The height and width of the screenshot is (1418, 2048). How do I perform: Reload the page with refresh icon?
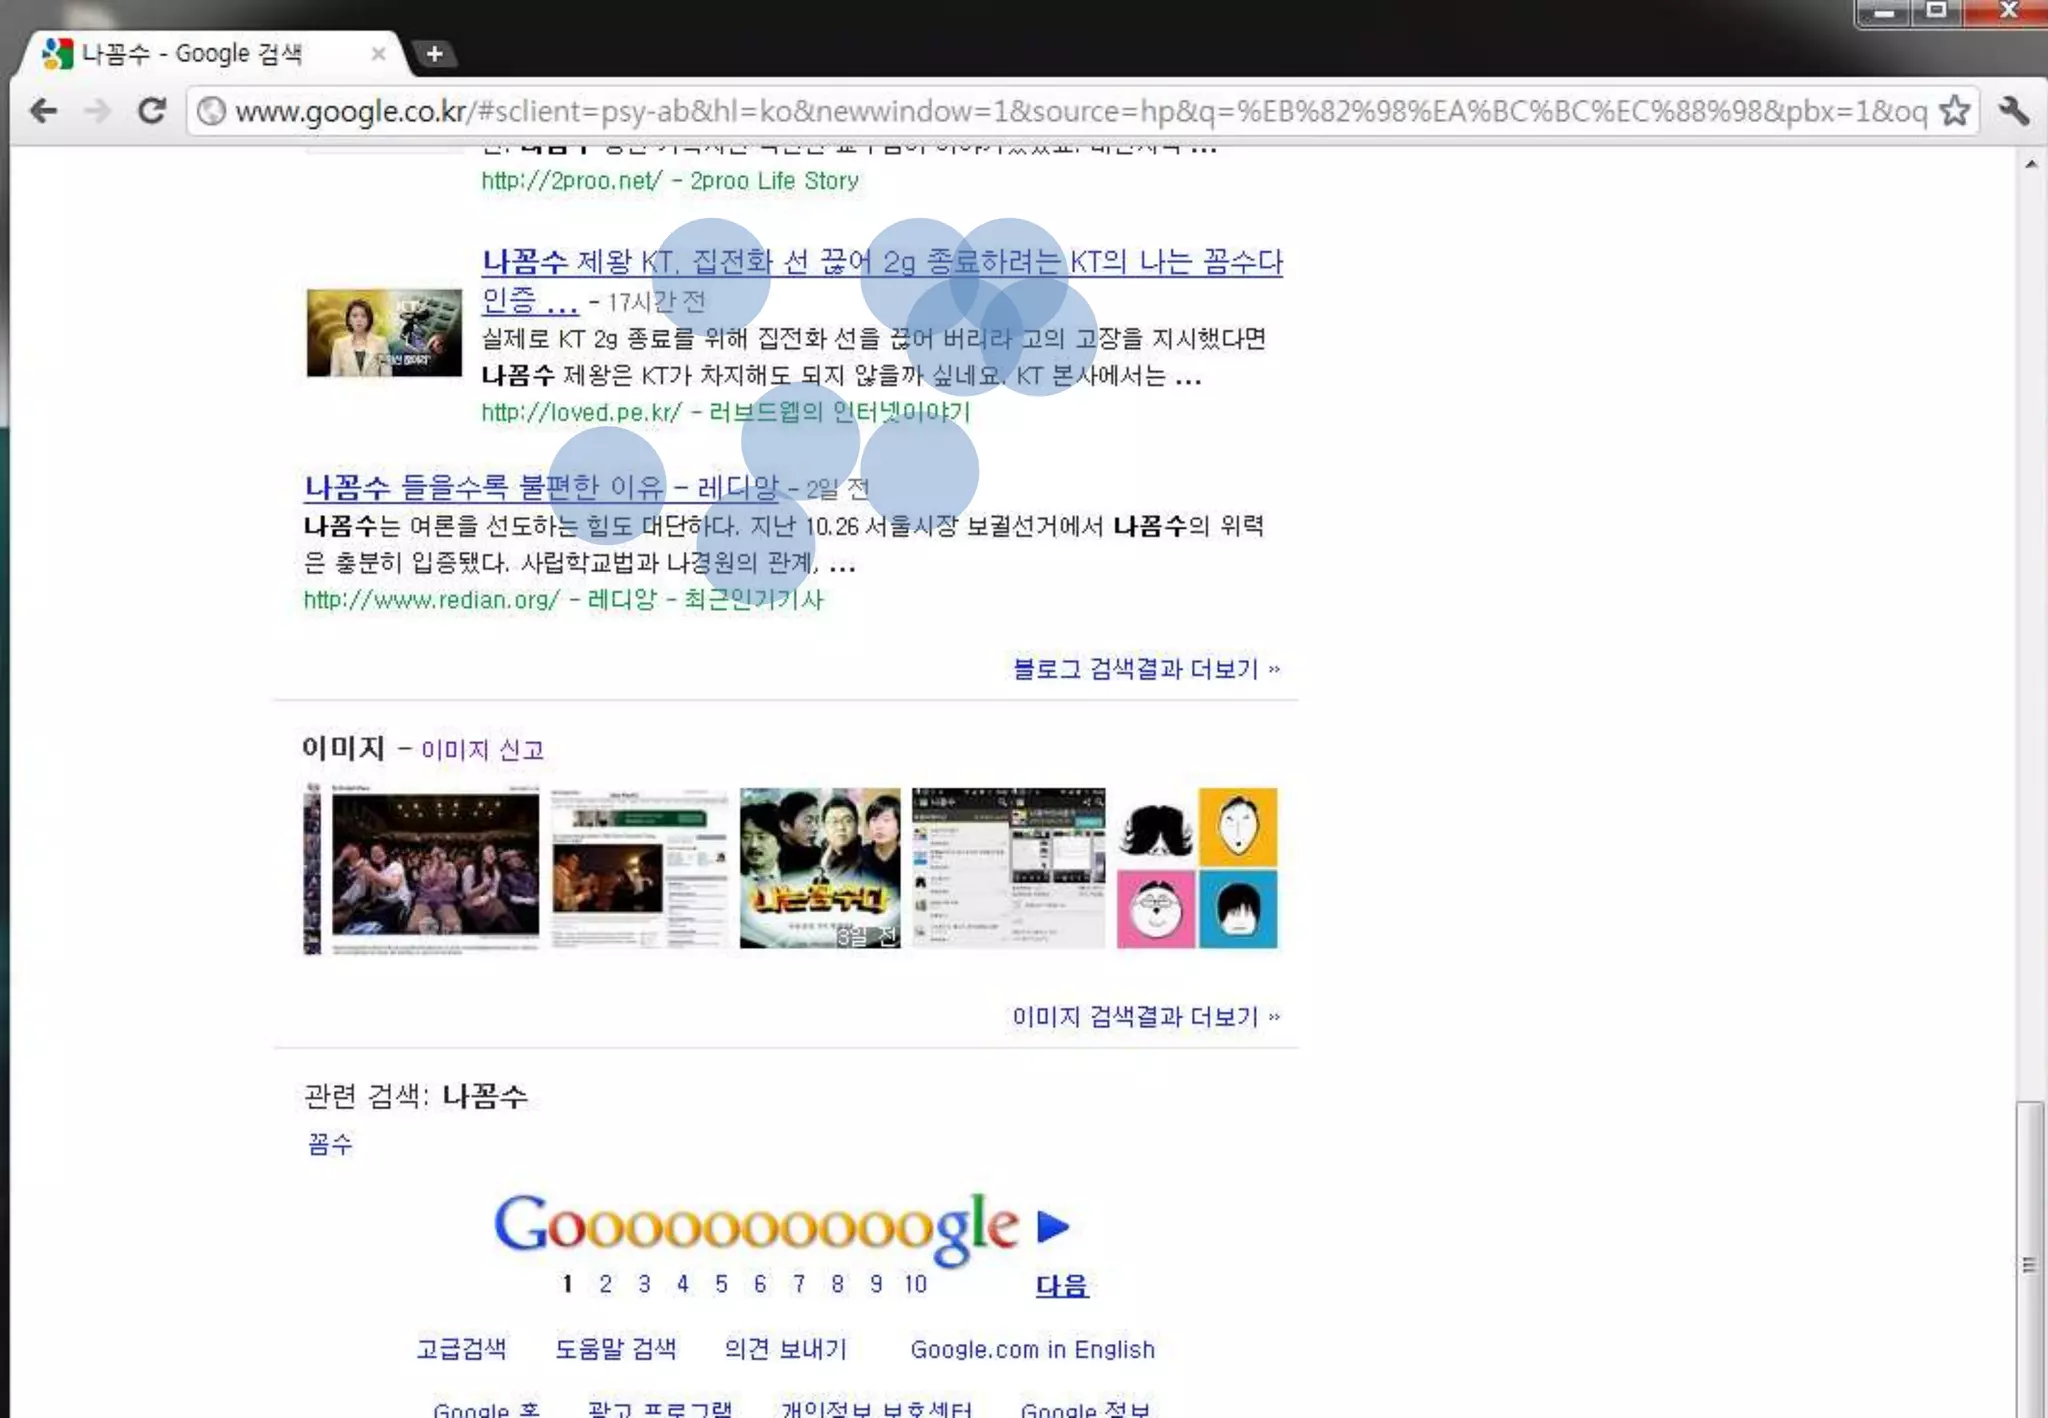(152, 111)
